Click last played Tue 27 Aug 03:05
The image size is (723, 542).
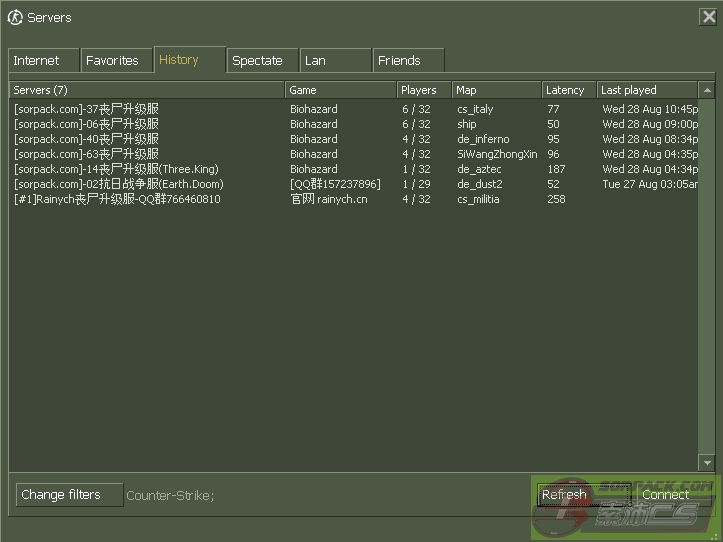650,184
